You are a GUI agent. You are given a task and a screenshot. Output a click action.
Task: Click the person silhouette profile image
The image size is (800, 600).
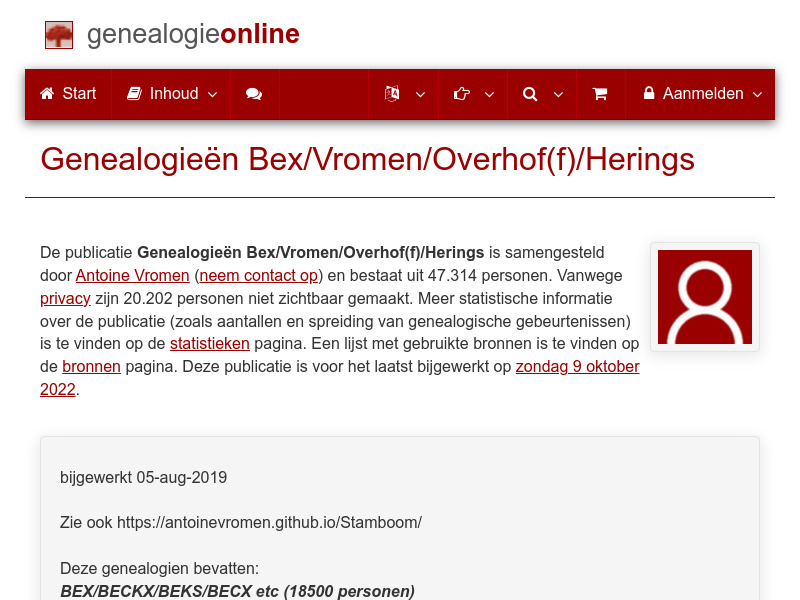(704, 296)
